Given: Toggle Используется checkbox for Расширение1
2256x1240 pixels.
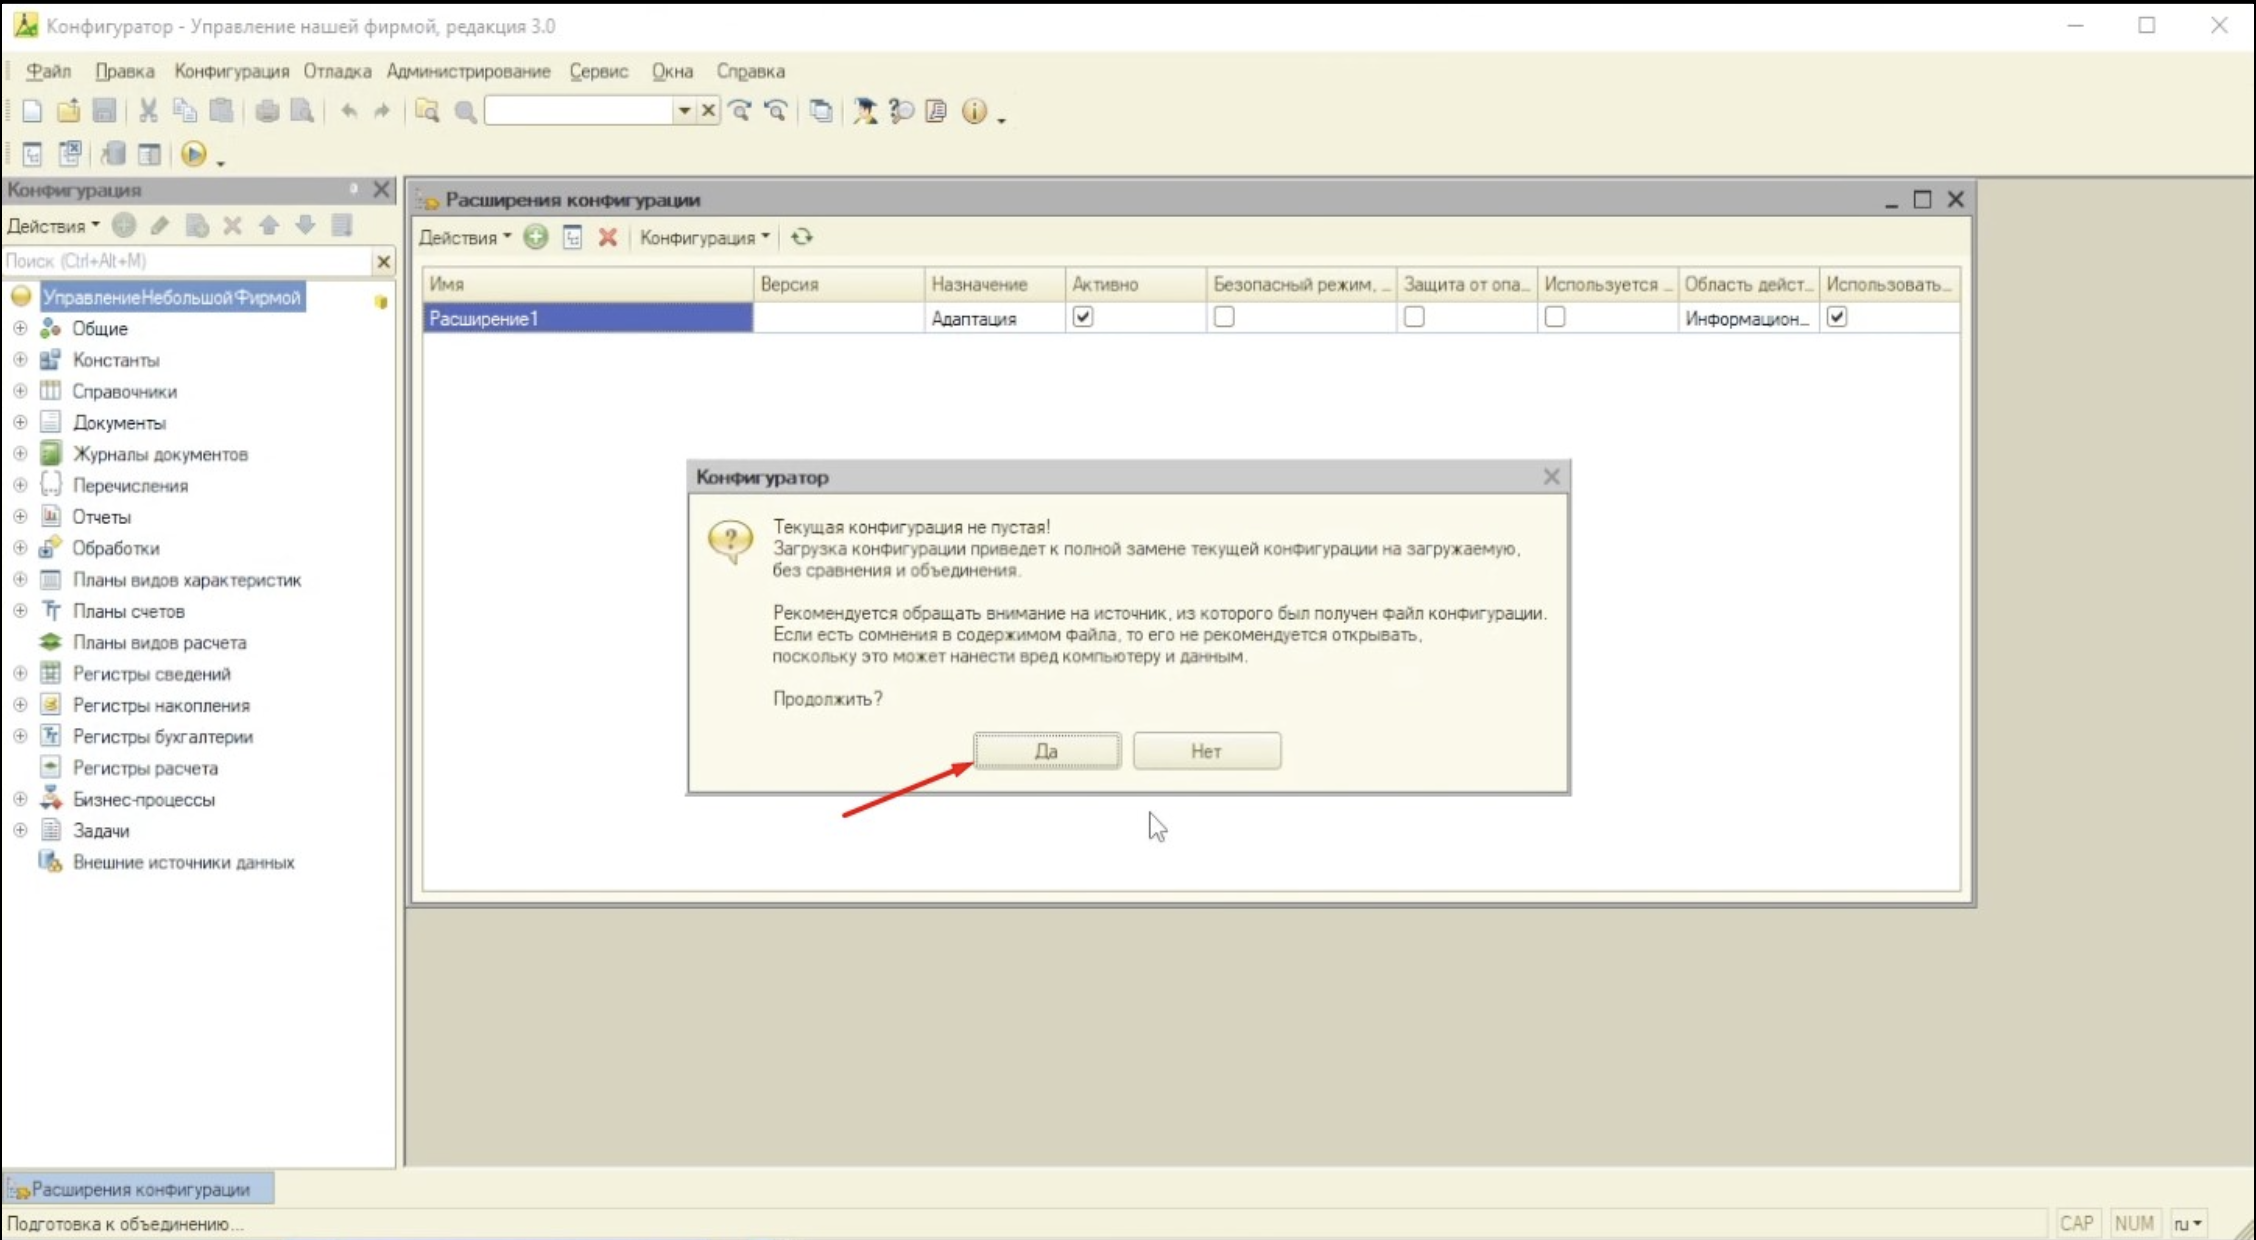Looking at the screenshot, I should click(x=1555, y=317).
